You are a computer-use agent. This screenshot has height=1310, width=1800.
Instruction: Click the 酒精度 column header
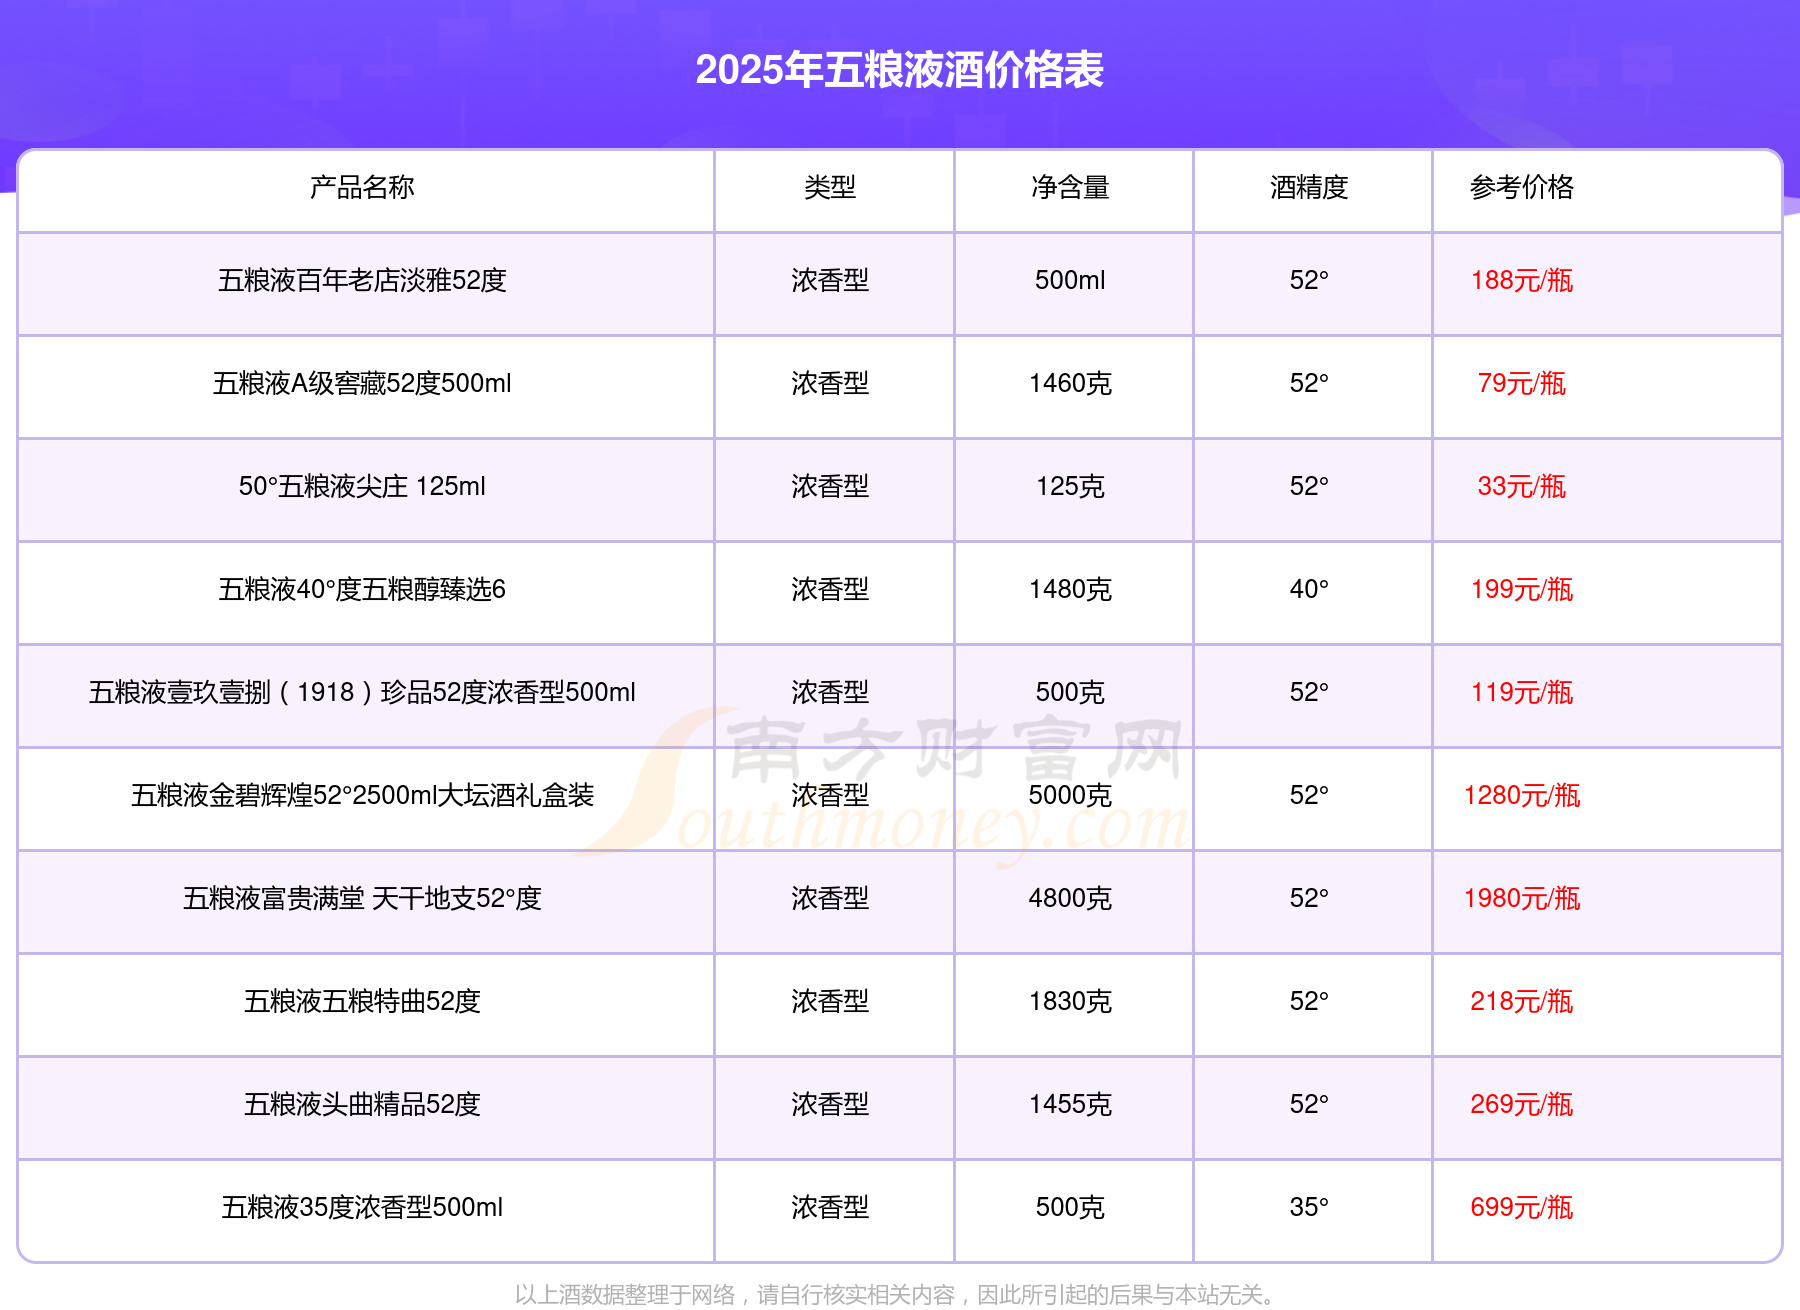[x=1309, y=187]
